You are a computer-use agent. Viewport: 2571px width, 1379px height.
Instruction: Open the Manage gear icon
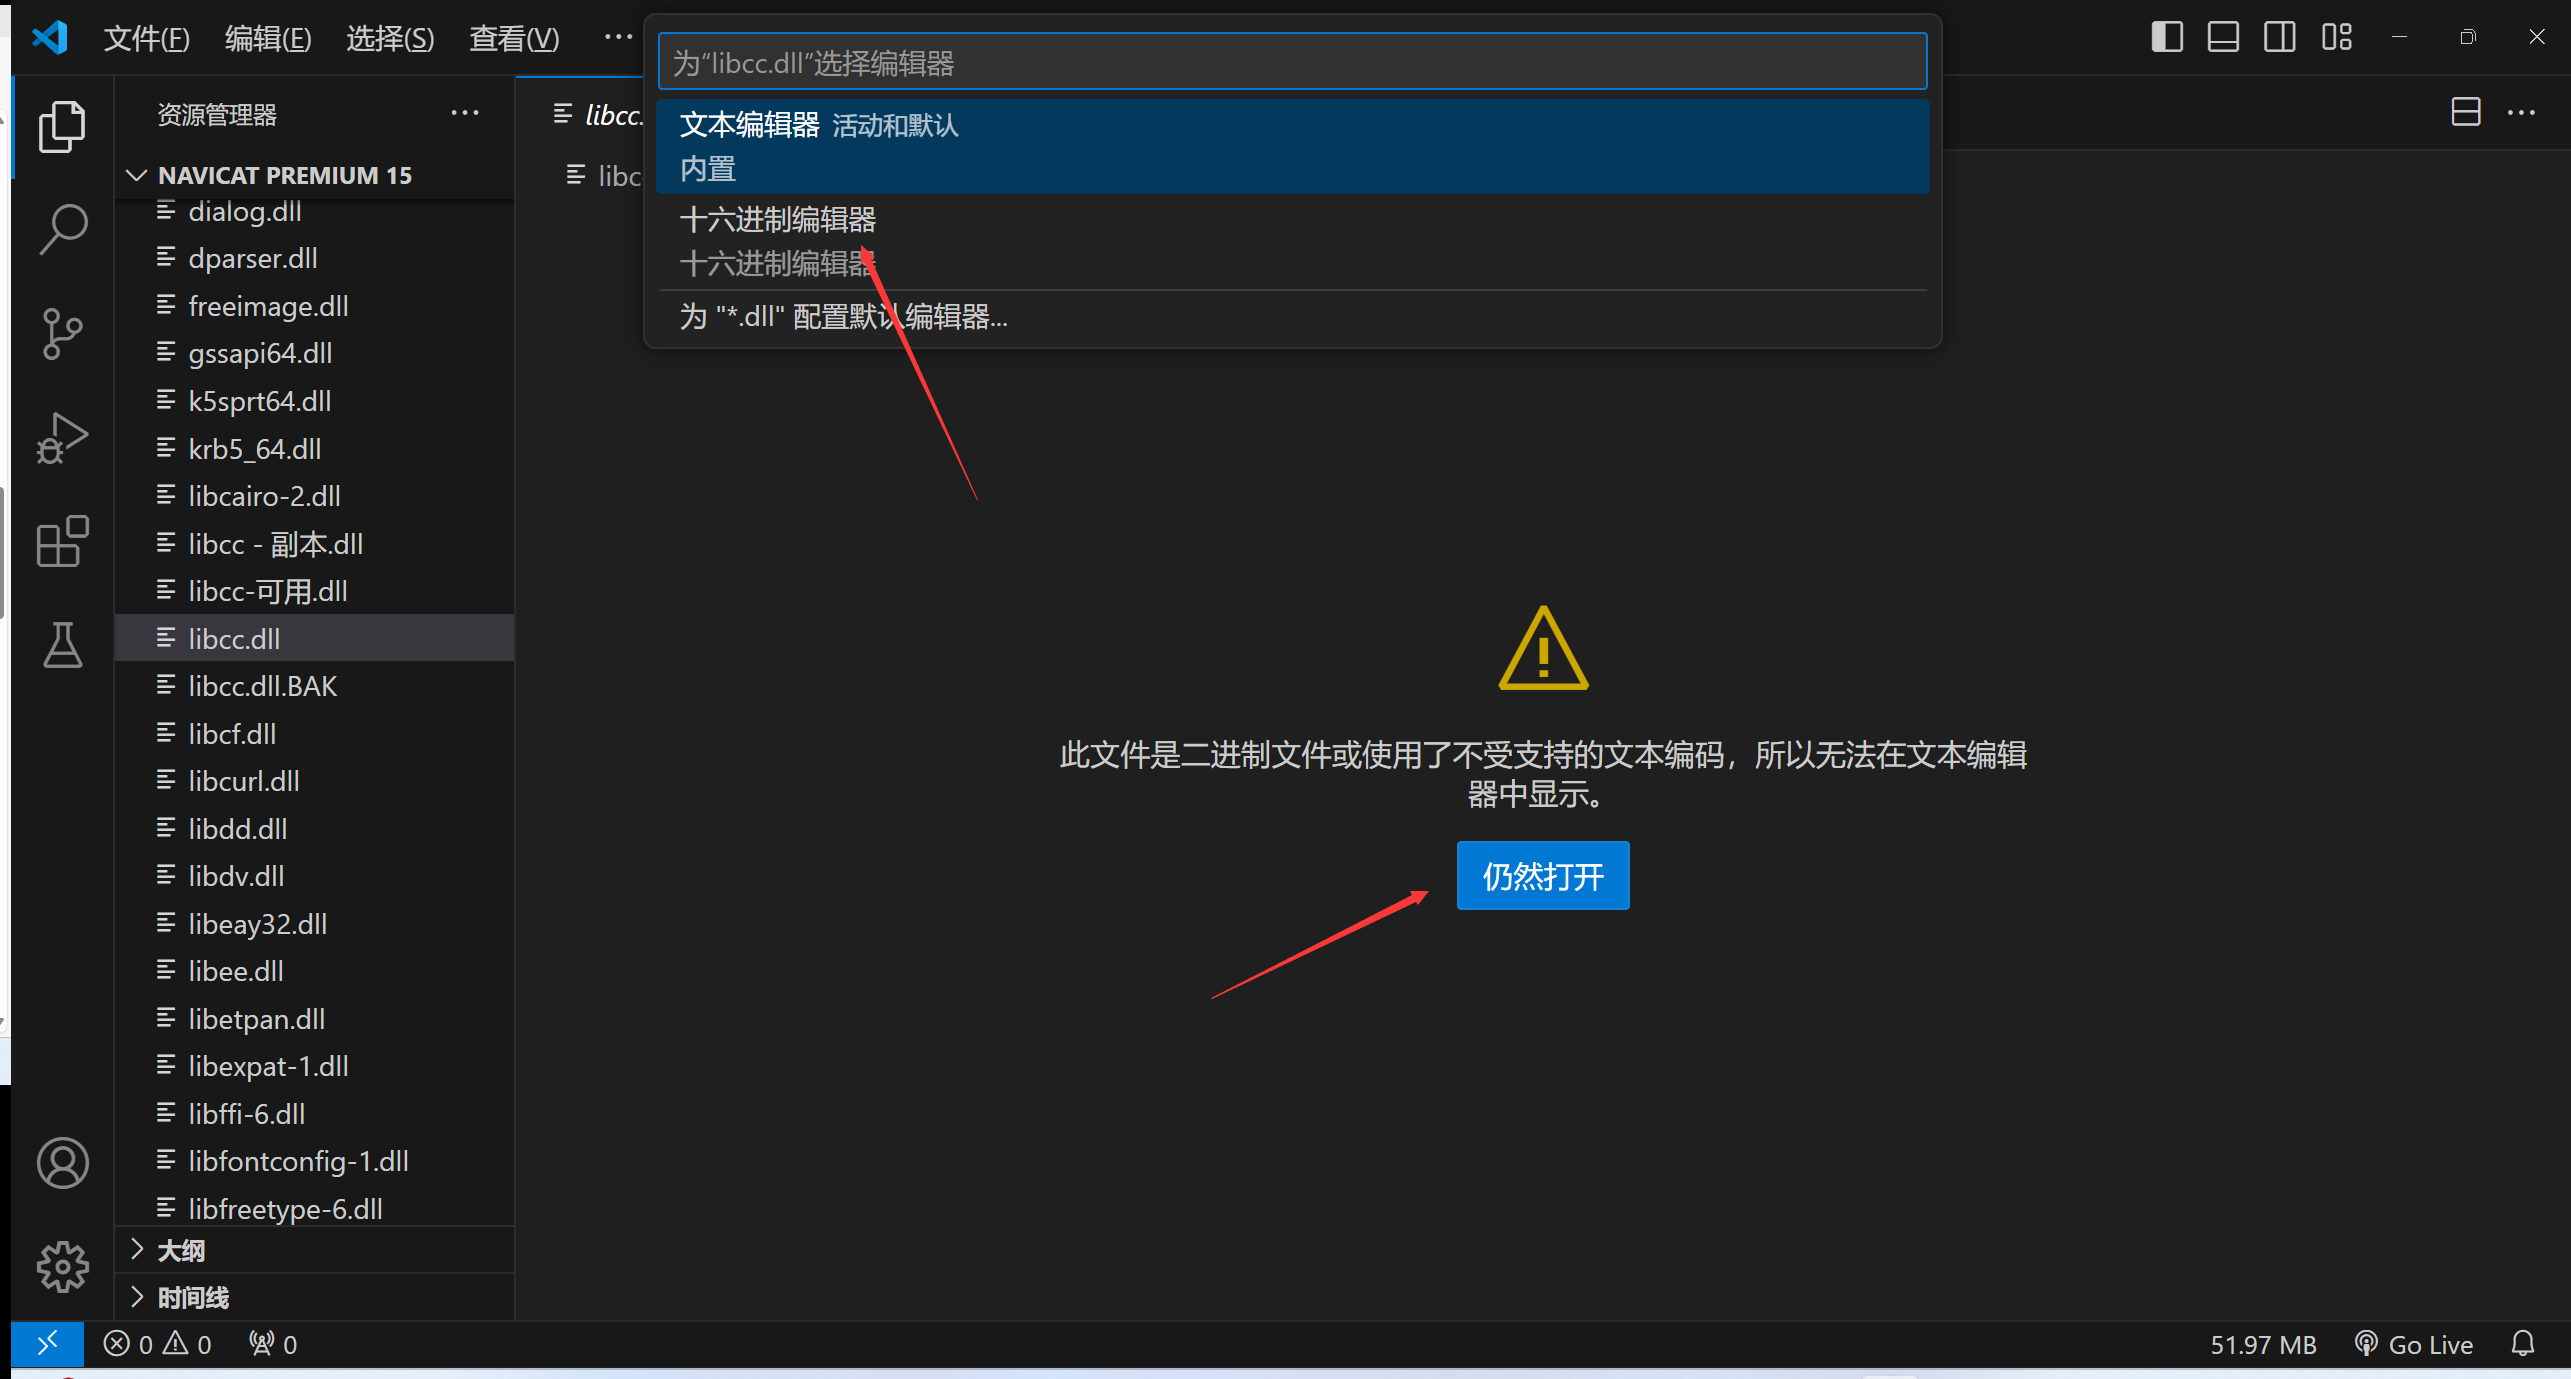pos(63,1267)
